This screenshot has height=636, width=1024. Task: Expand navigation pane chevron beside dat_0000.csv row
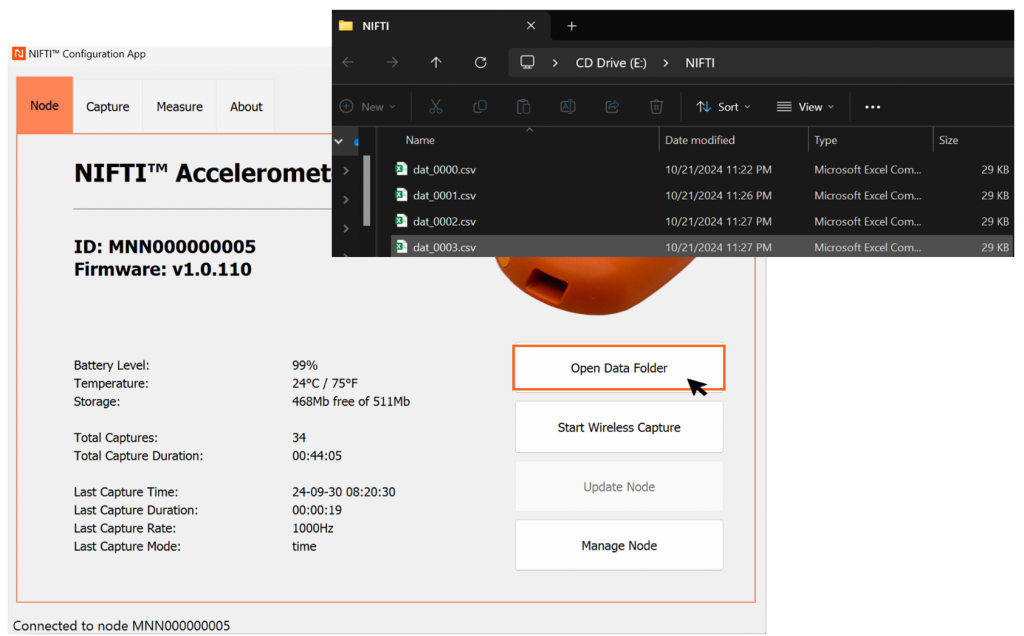tap(346, 170)
